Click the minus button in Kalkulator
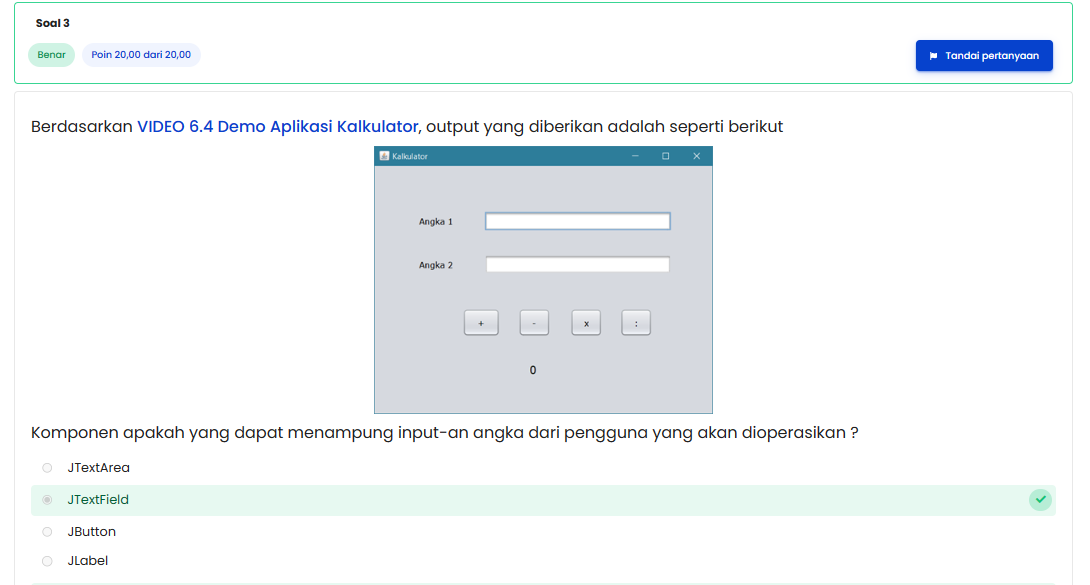Image resolution: width=1090 pixels, height=585 pixels. point(534,323)
